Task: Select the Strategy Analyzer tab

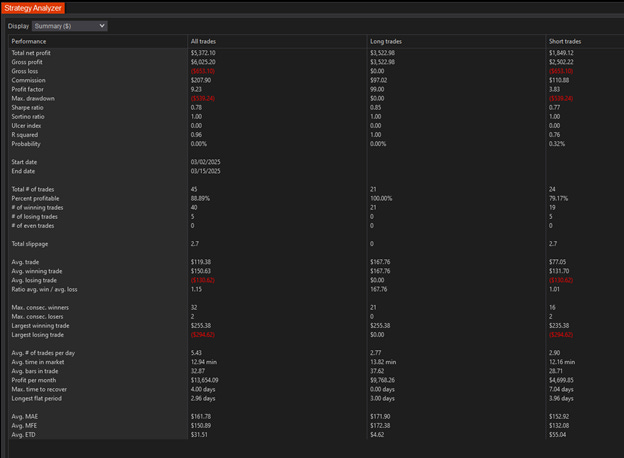Action: 33,8
